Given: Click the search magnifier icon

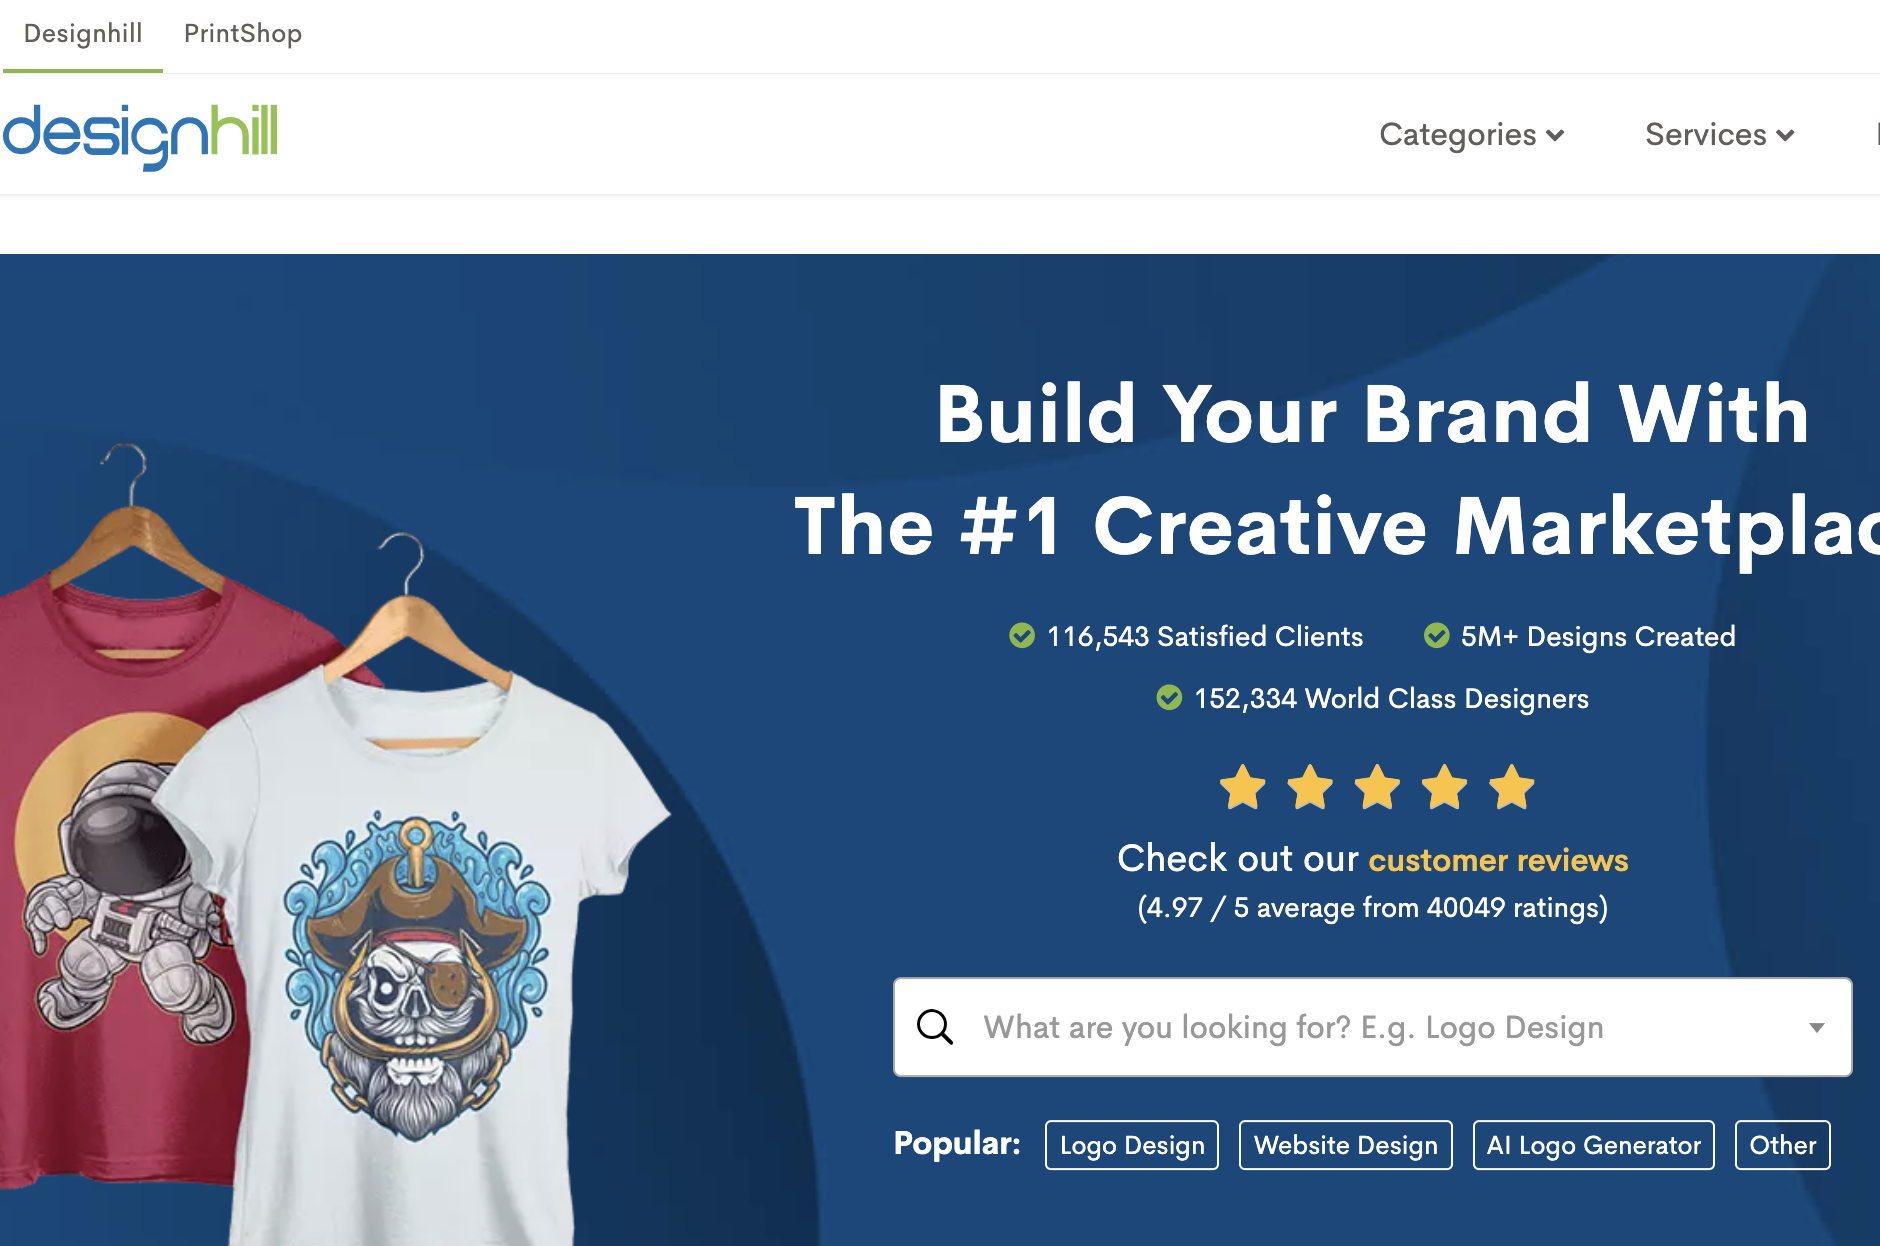Looking at the screenshot, I should [935, 1027].
